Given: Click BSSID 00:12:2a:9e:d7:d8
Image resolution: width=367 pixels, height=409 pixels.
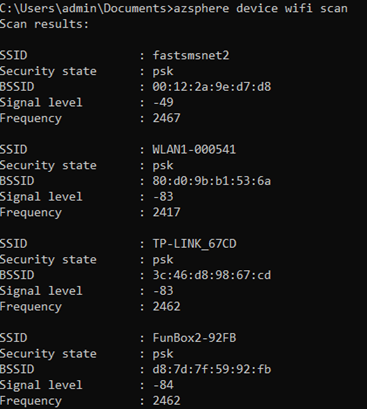Looking at the screenshot, I should point(212,87).
